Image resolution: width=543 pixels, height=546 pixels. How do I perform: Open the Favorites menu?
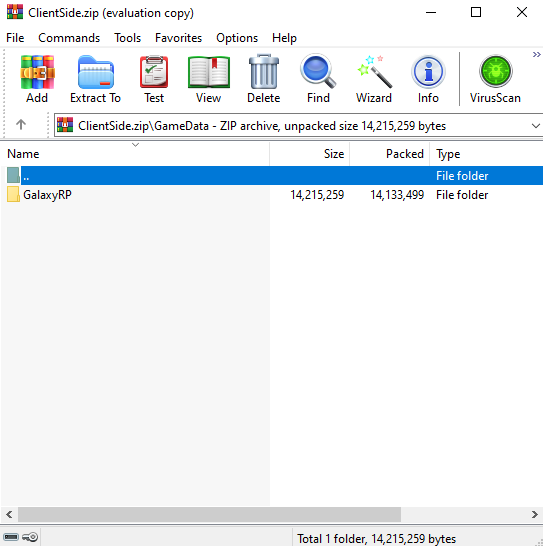(x=178, y=38)
